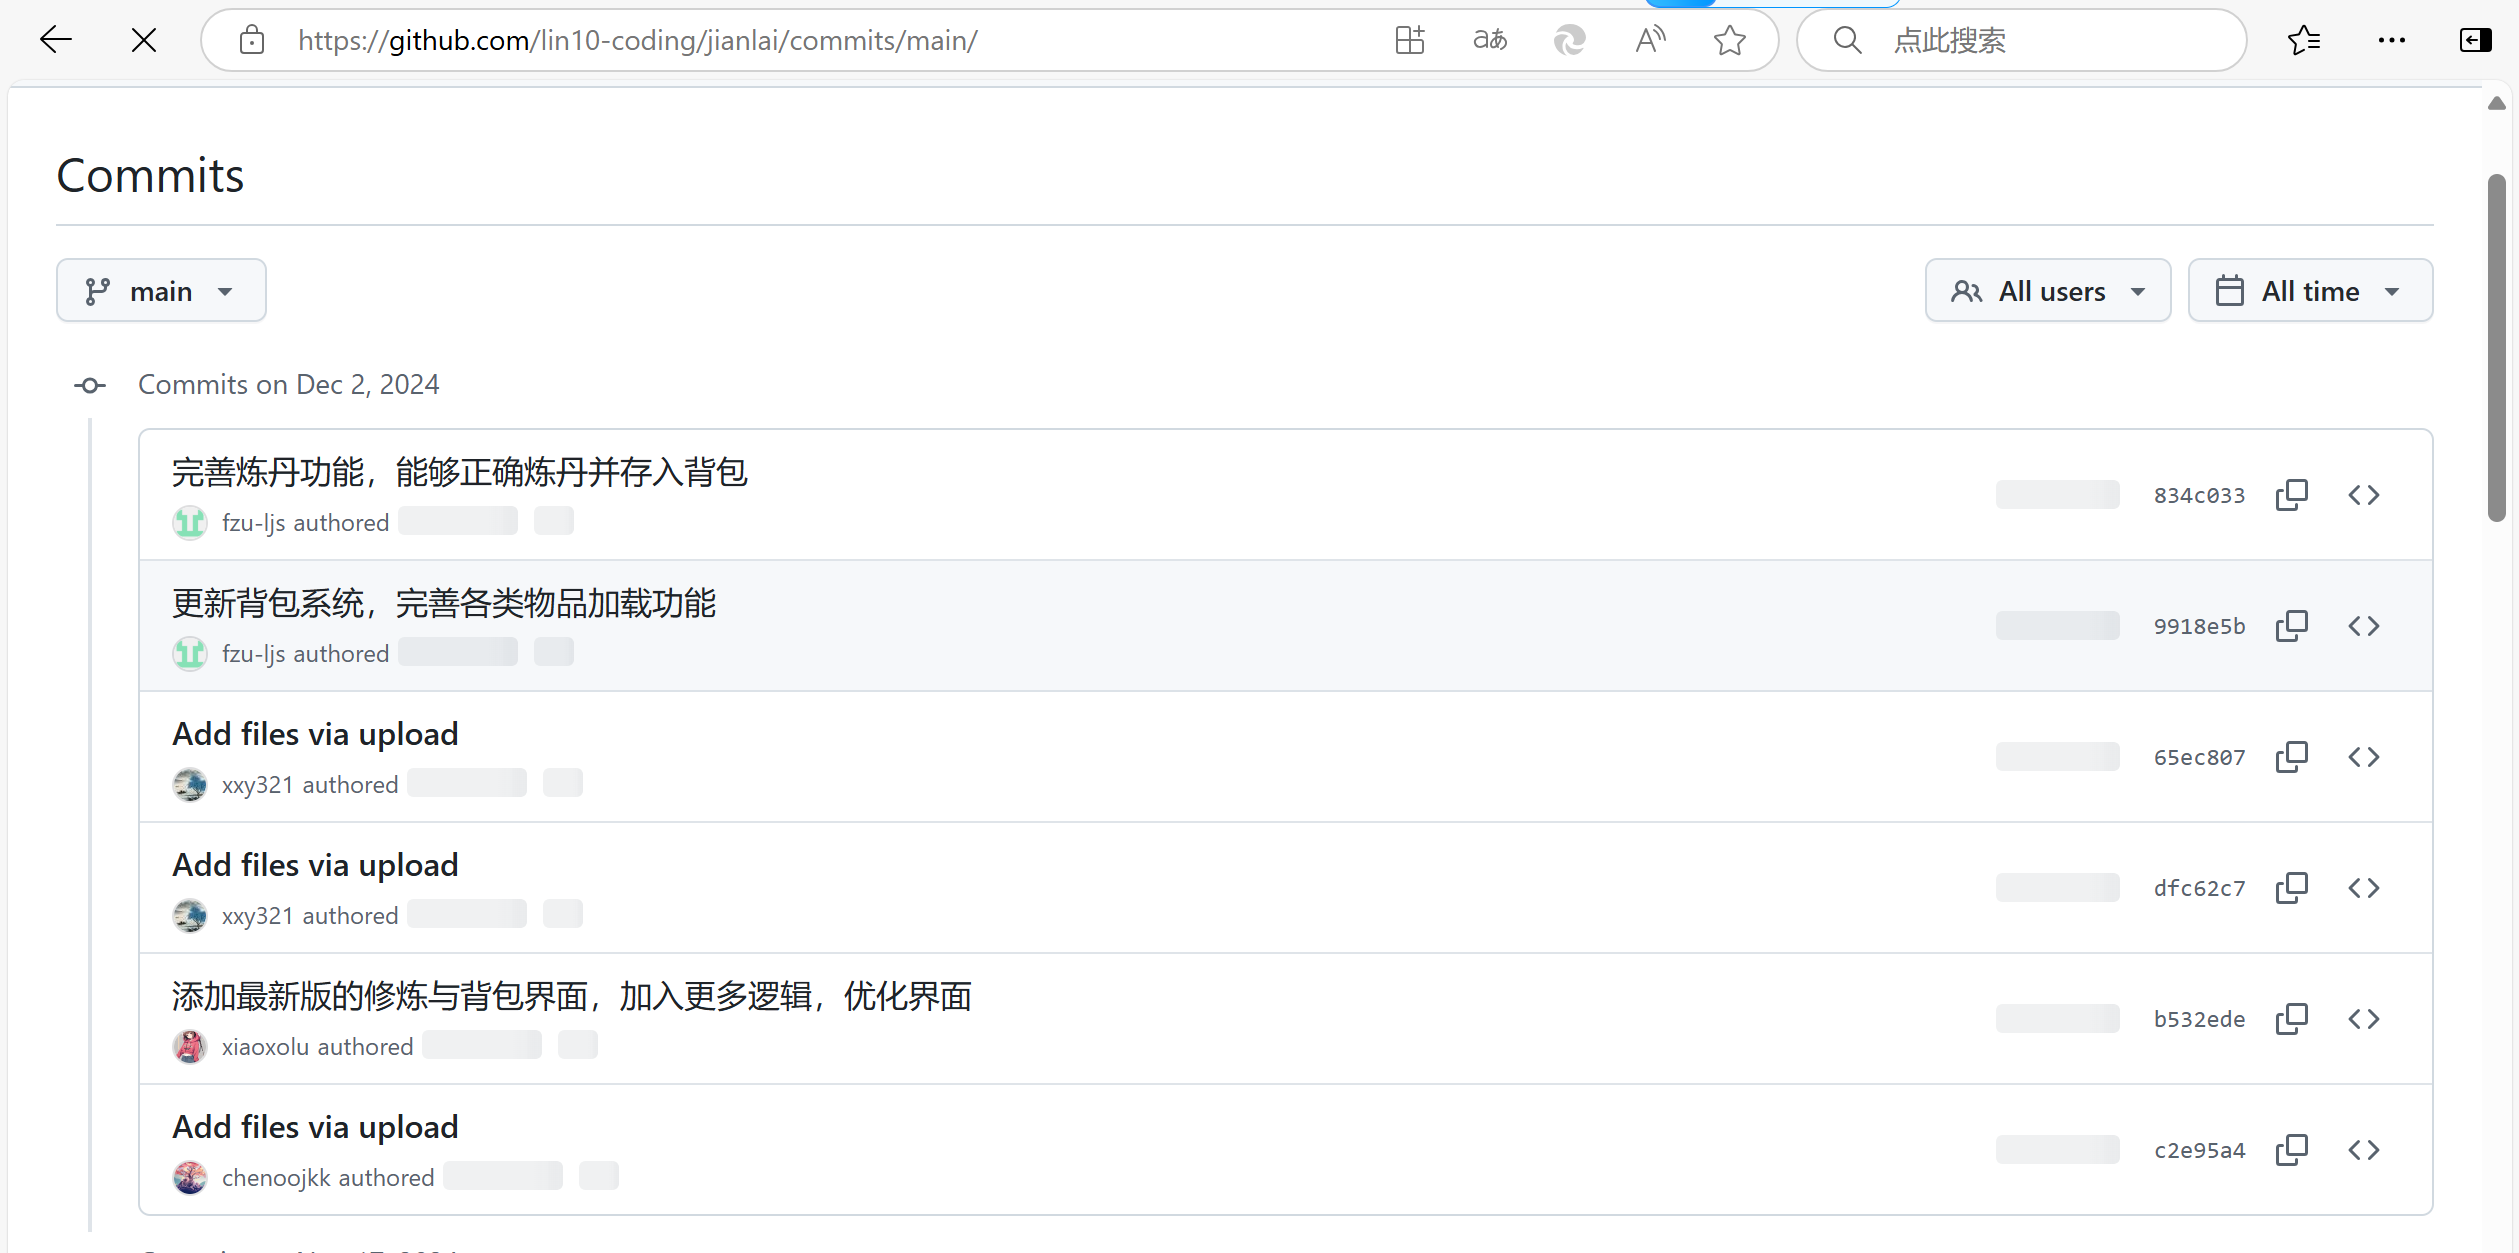The height and width of the screenshot is (1253, 2519).
Task: Click the browser read aloud icon
Action: (x=1650, y=40)
